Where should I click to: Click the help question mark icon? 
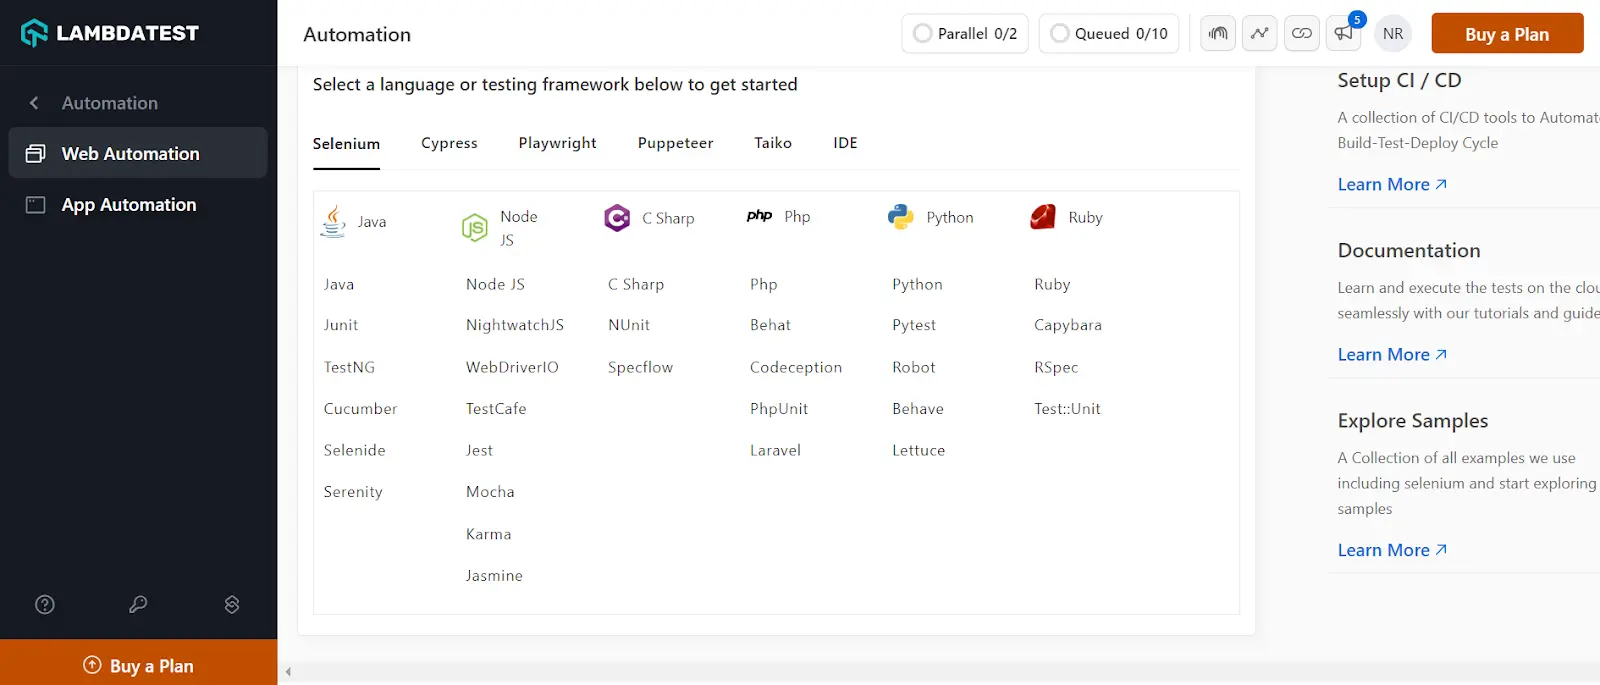(45, 604)
